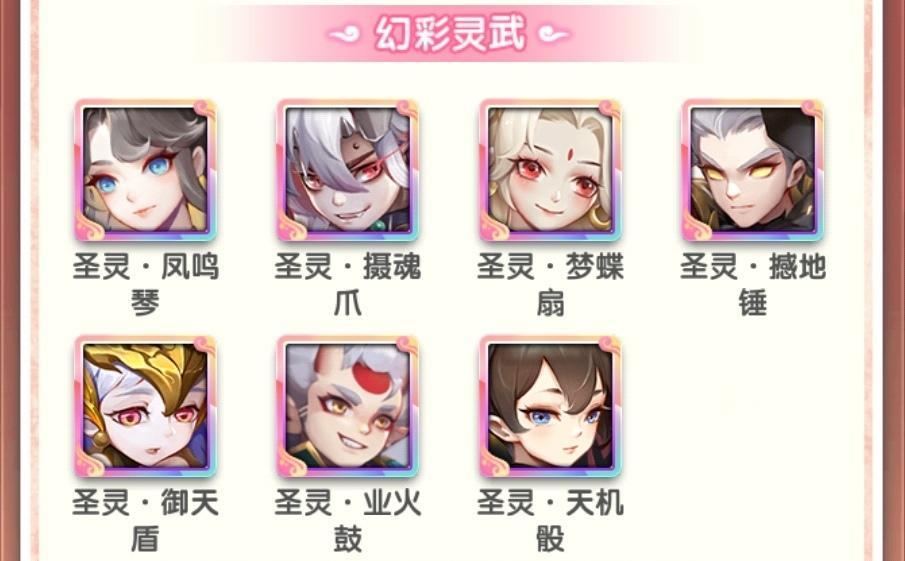The image size is (905, 561).
Task: Select the 圣灵·凤鸣琴 character portrait
Action: (x=145, y=170)
